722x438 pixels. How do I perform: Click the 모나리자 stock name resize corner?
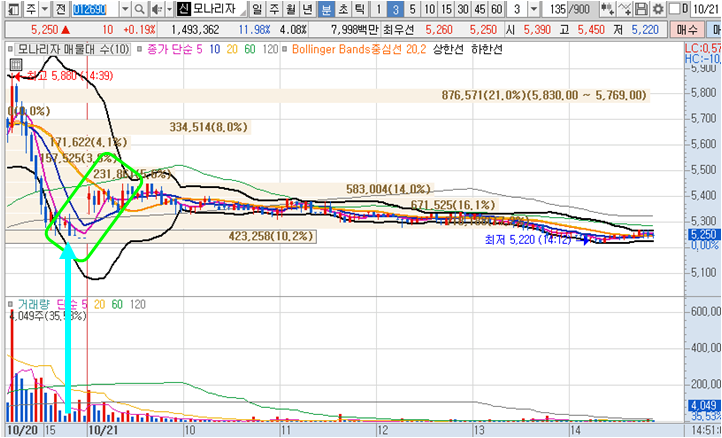pyautogui.click(x=243, y=12)
